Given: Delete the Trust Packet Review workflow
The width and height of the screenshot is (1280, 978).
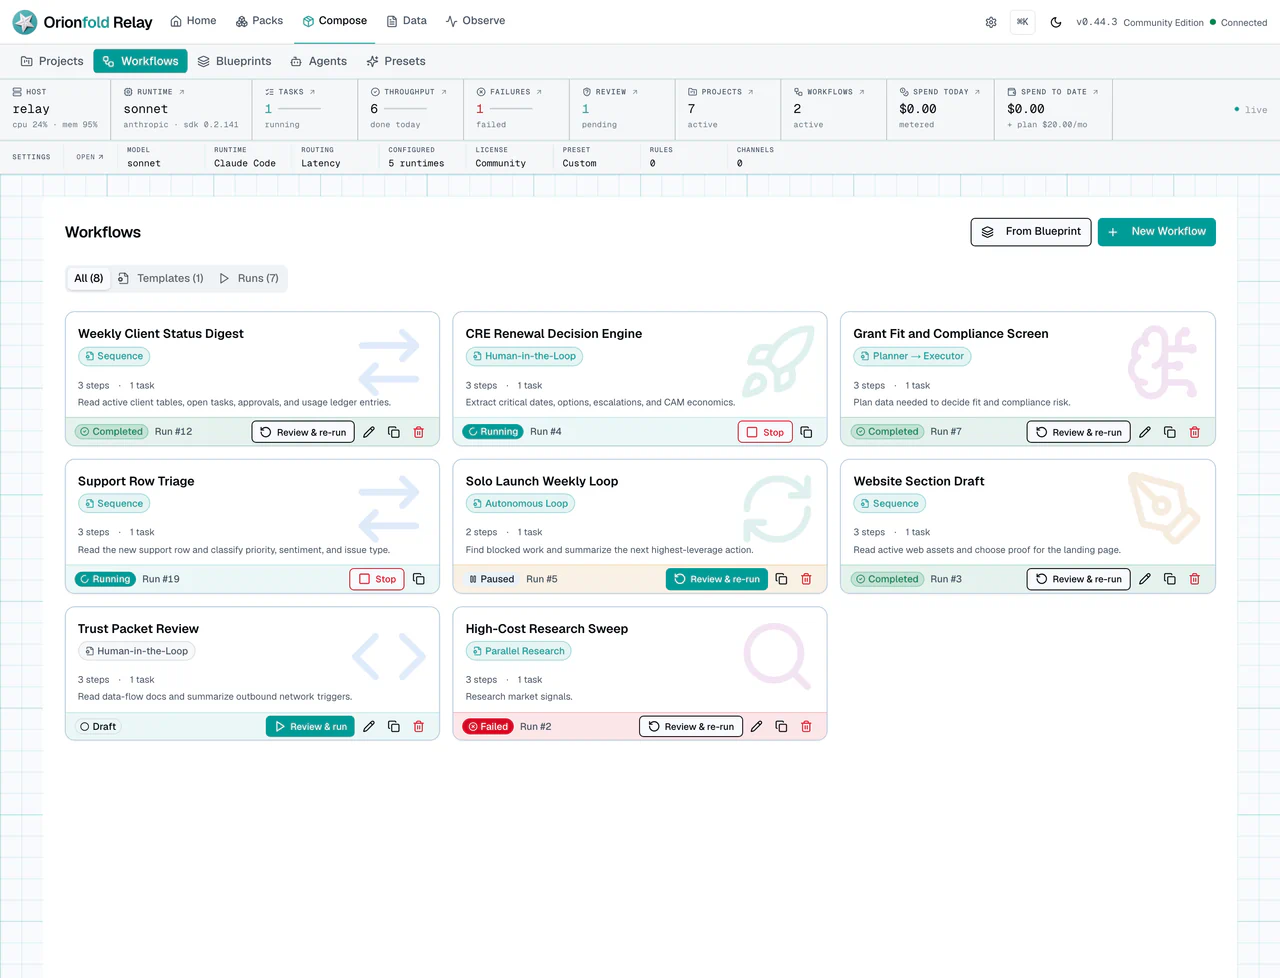Looking at the screenshot, I should coord(419,727).
